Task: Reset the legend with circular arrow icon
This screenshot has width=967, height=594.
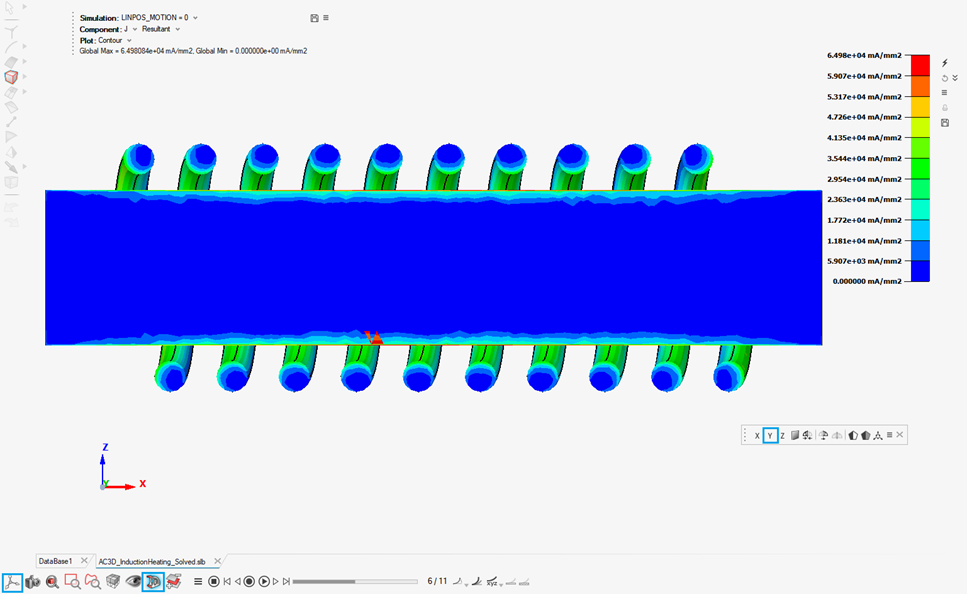Action: [944, 78]
